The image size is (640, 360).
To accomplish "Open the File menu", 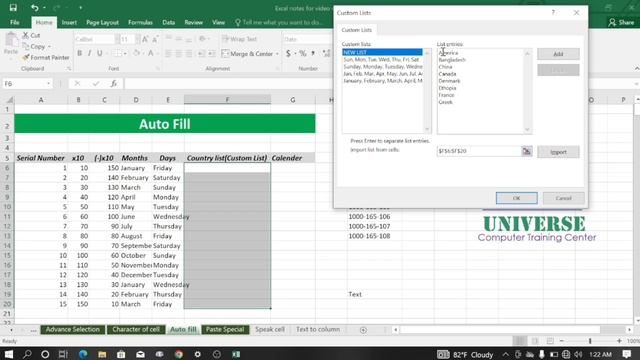I will click(15, 22).
